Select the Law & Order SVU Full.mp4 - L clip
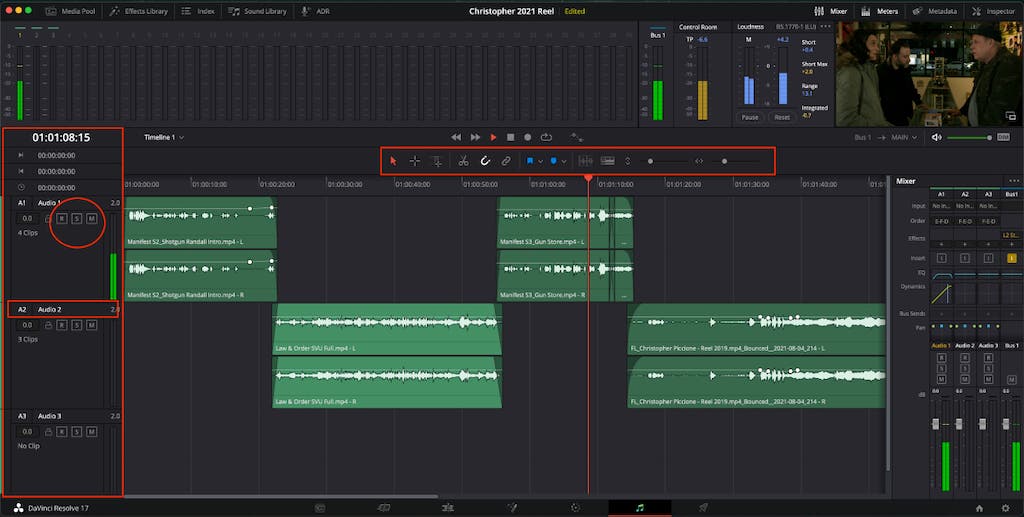This screenshot has width=1024, height=517. [x=387, y=329]
